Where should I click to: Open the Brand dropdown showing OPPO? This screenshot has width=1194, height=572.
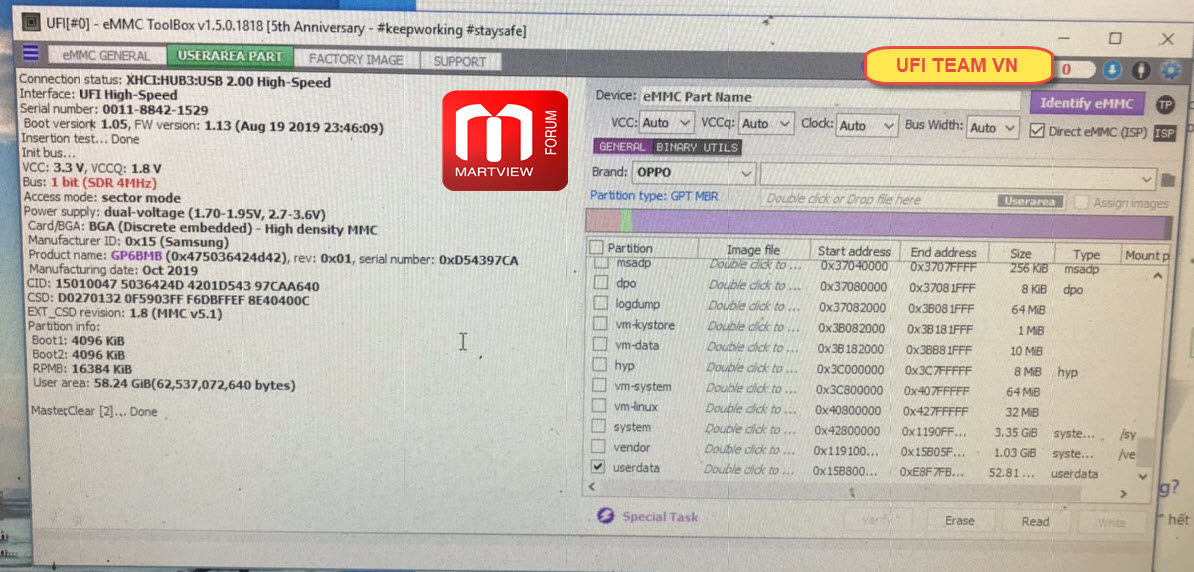pyautogui.click(x=694, y=172)
